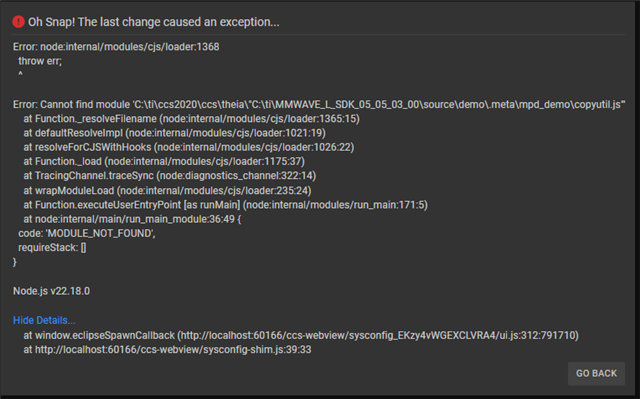The image size is (640, 399).
Task: Click the resolveForCJSWithHooks stack entry
Action: pos(189,147)
